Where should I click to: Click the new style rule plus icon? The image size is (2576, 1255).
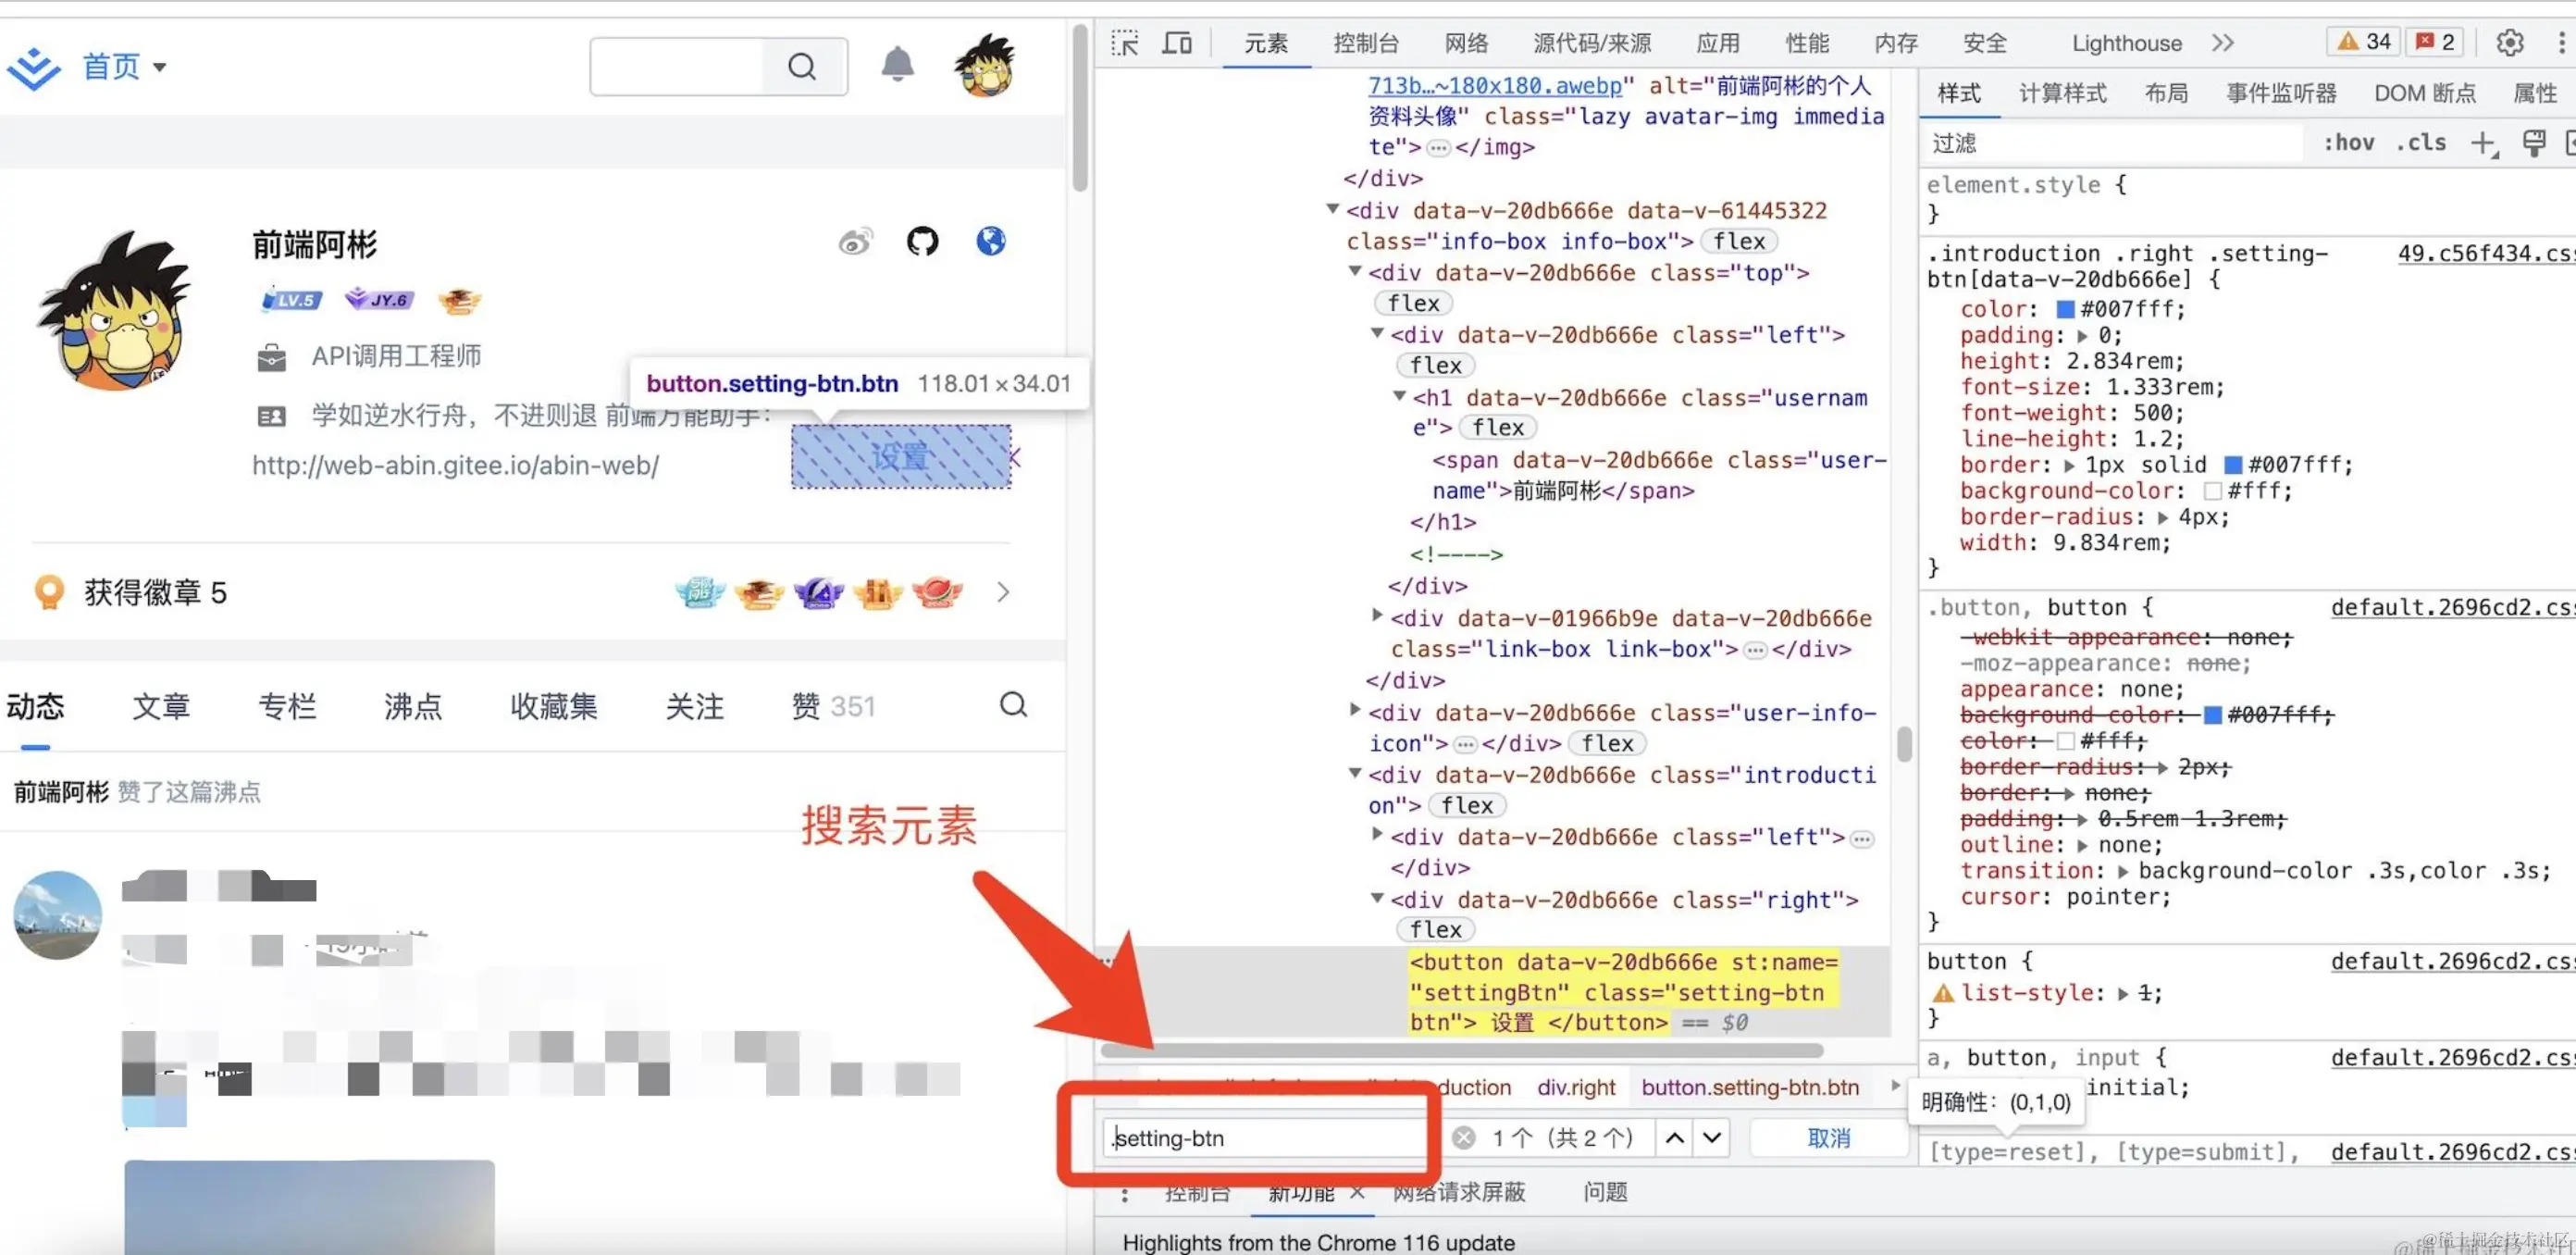pos(2483,144)
